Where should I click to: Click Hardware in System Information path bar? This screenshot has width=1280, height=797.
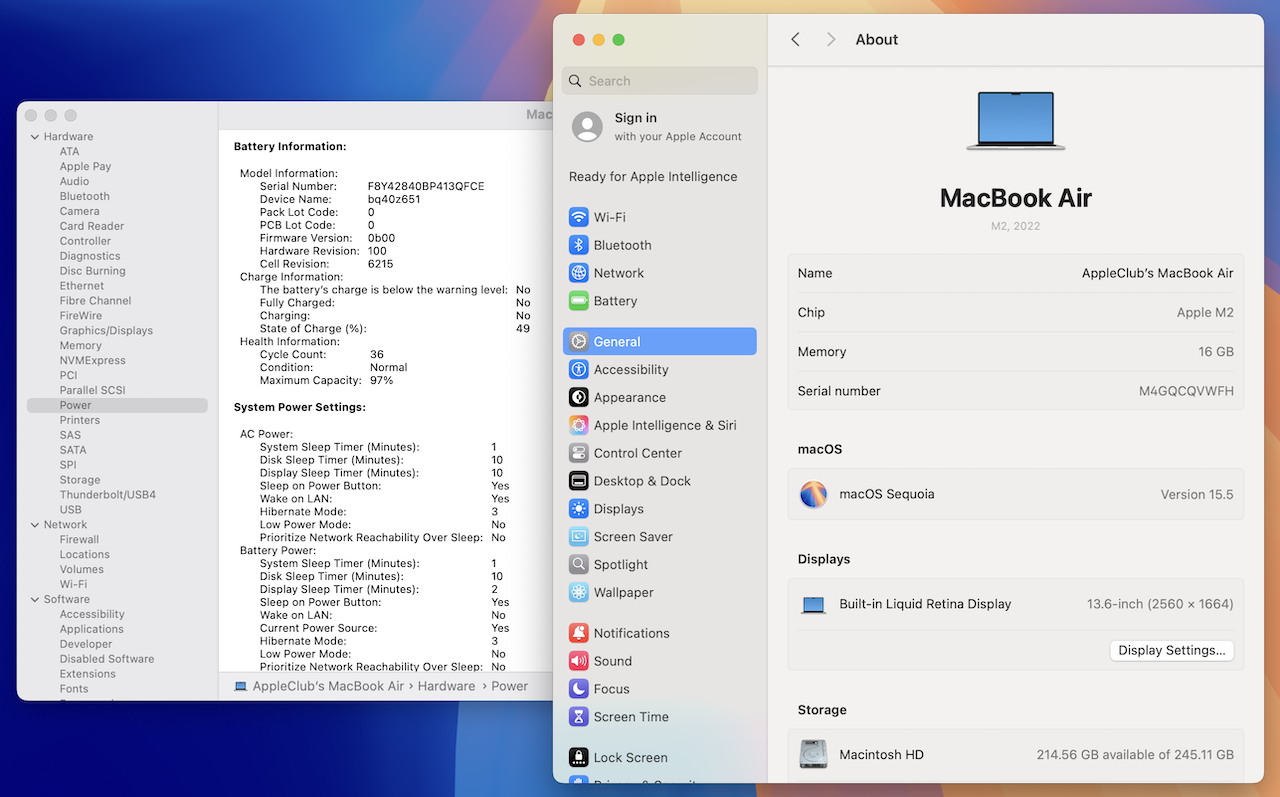(446, 686)
